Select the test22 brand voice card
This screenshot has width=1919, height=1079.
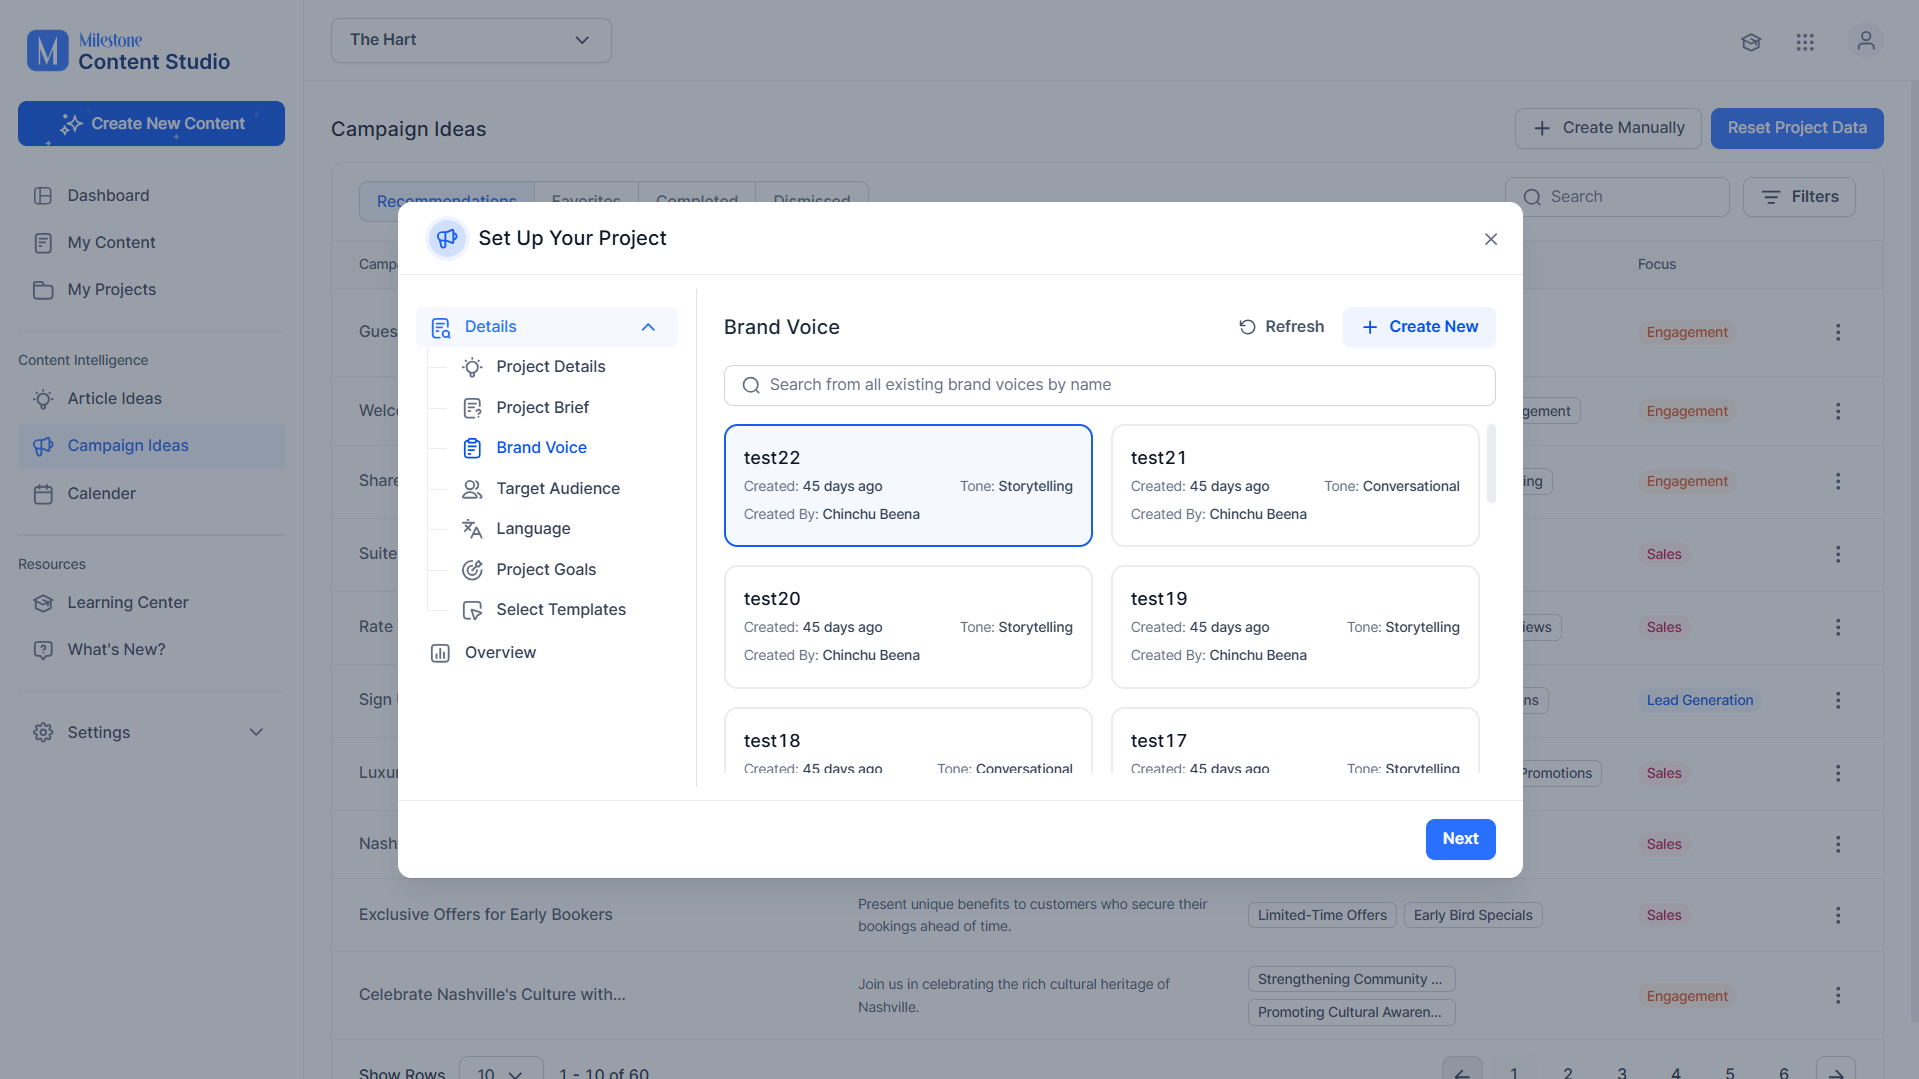[908, 485]
